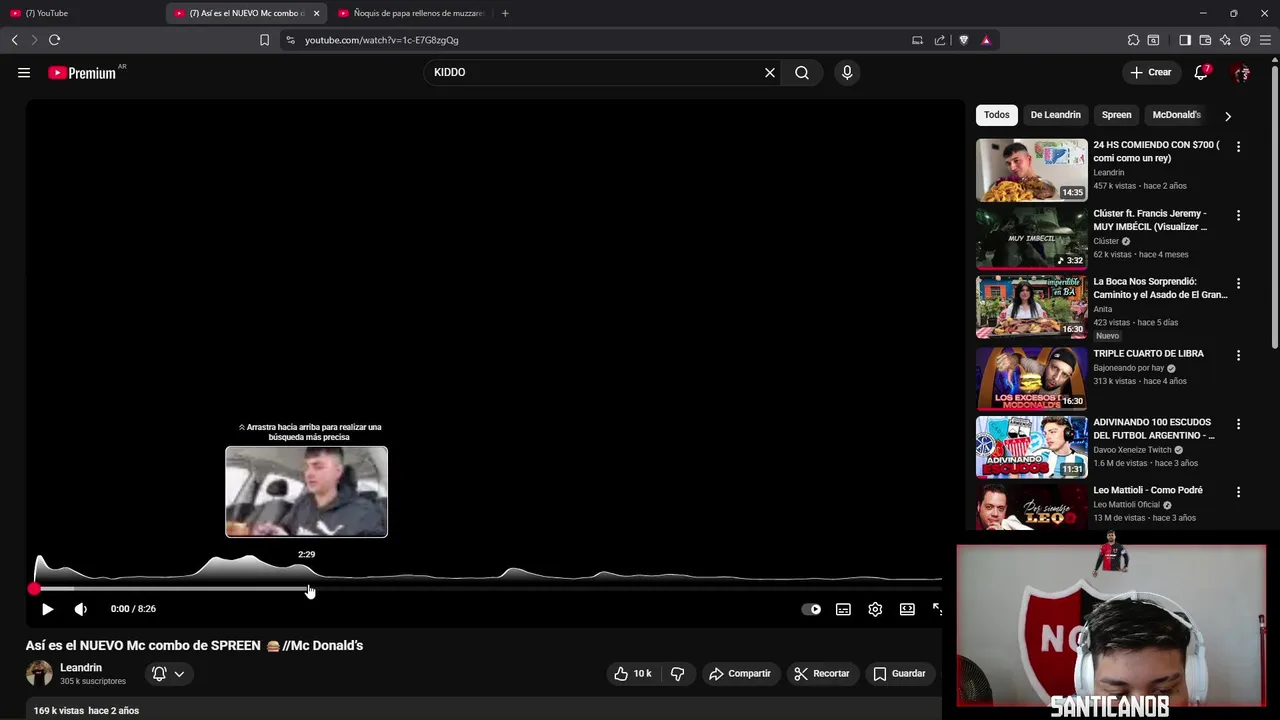
Task: Open options for La Boca Nos Sorprendió
Action: [1238, 284]
